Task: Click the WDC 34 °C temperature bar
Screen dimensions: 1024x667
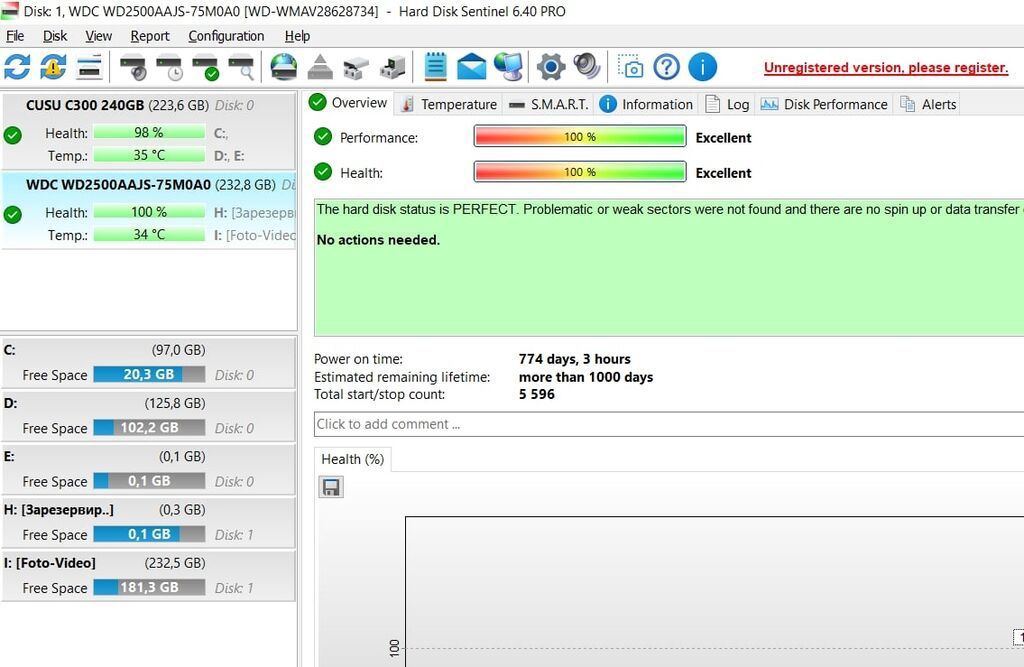Action: coord(149,235)
